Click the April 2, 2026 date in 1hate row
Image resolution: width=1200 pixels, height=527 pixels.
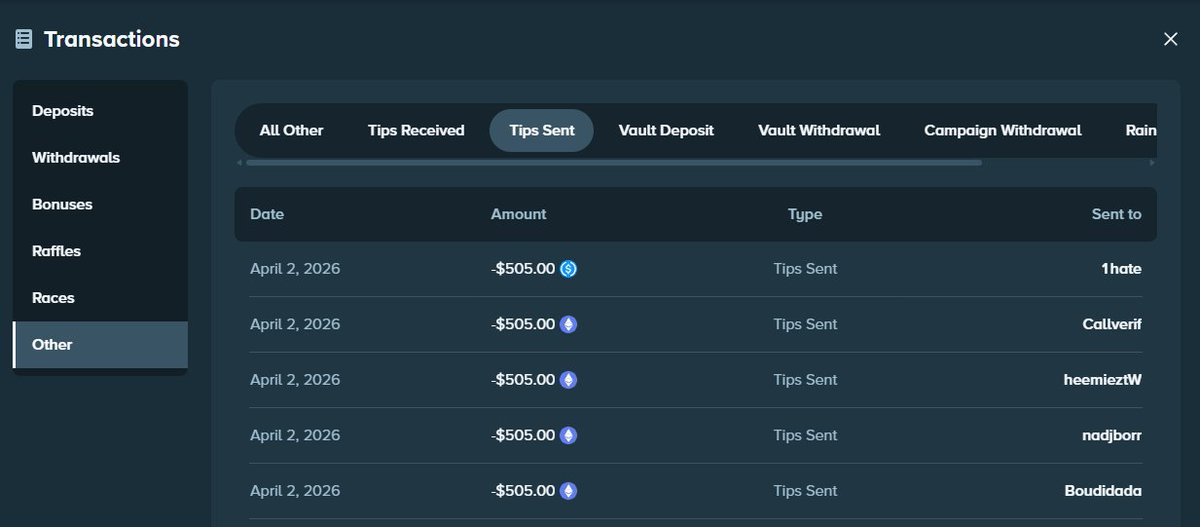[295, 268]
